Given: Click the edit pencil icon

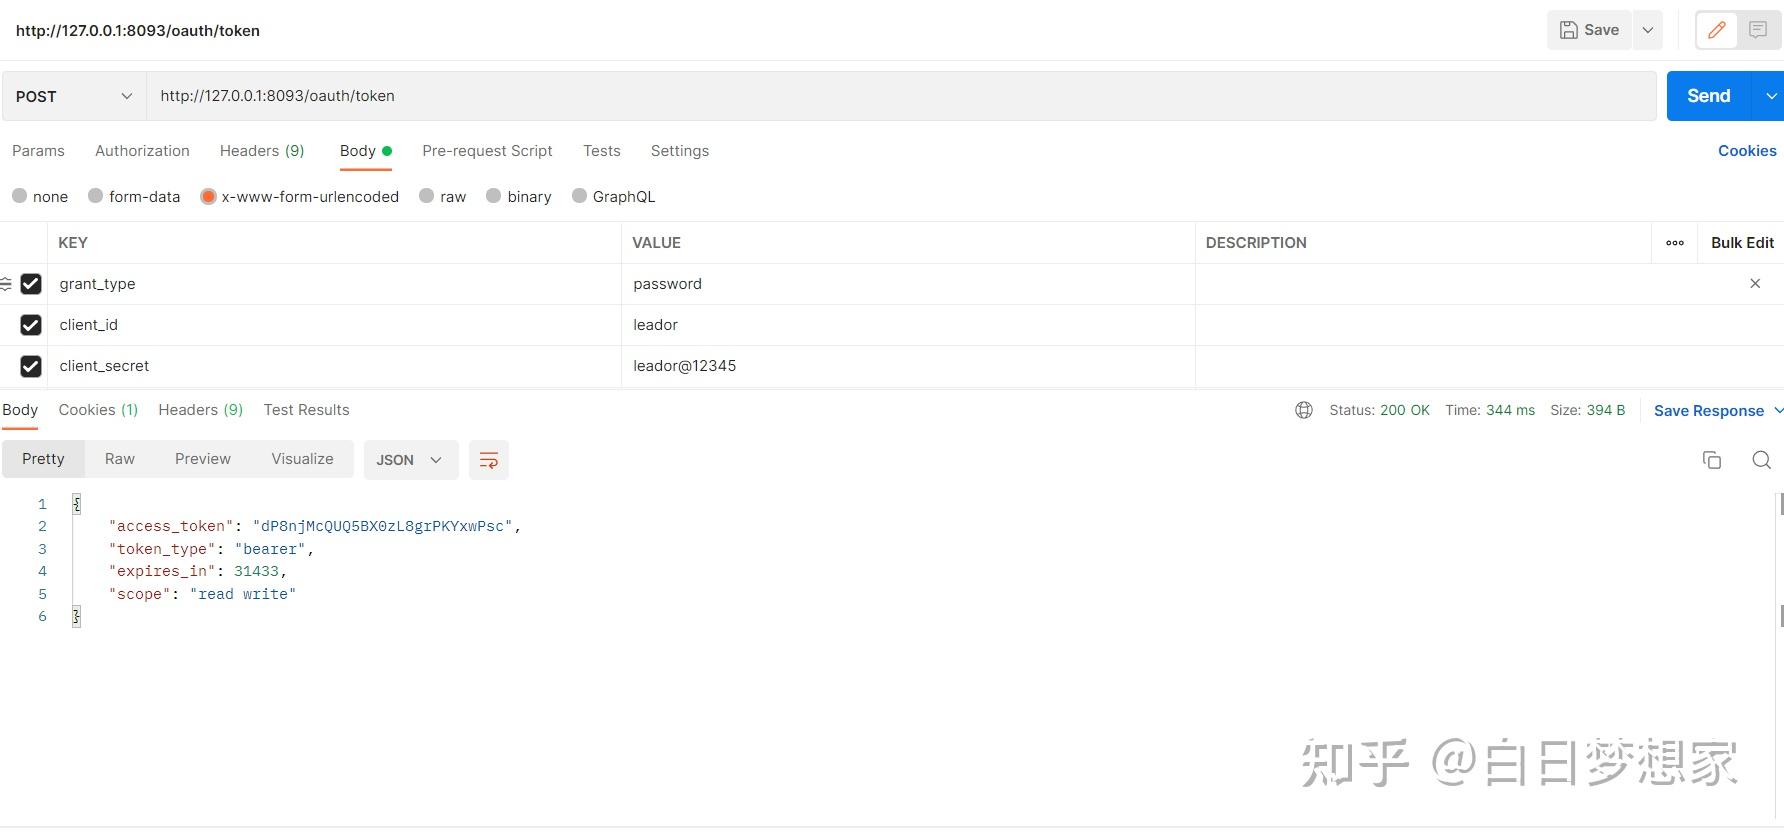Looking at the screenshot, I should (1717, 30).
